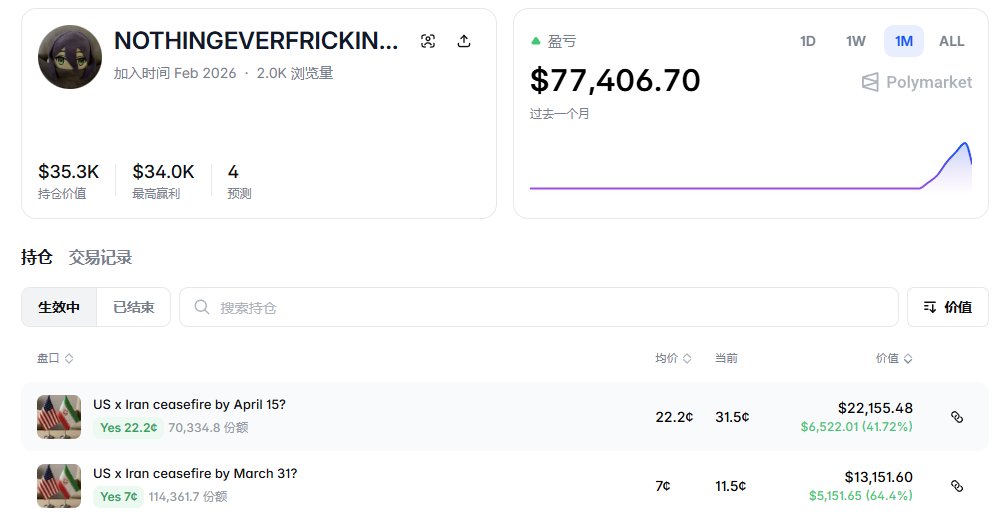Select the 1W profit range

(x=855, y=42)
